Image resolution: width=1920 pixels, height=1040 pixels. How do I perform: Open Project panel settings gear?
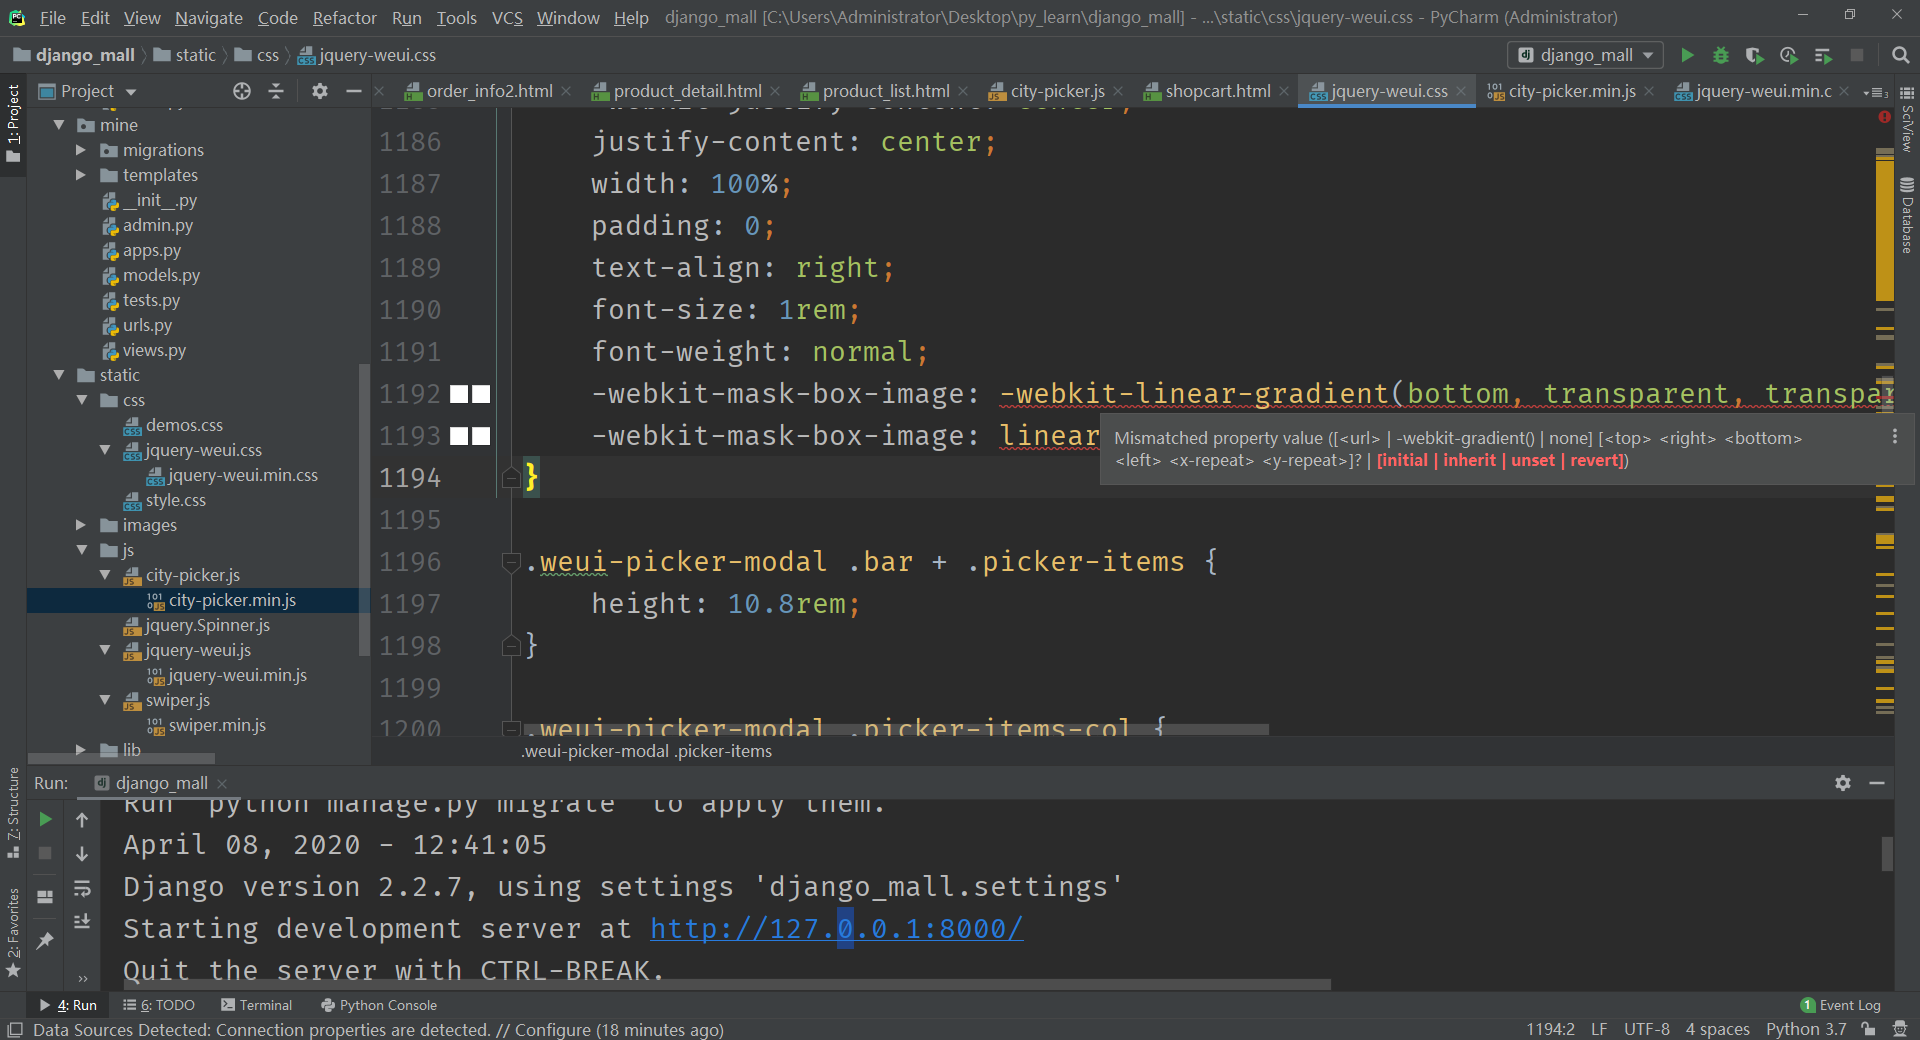[320, 91]
